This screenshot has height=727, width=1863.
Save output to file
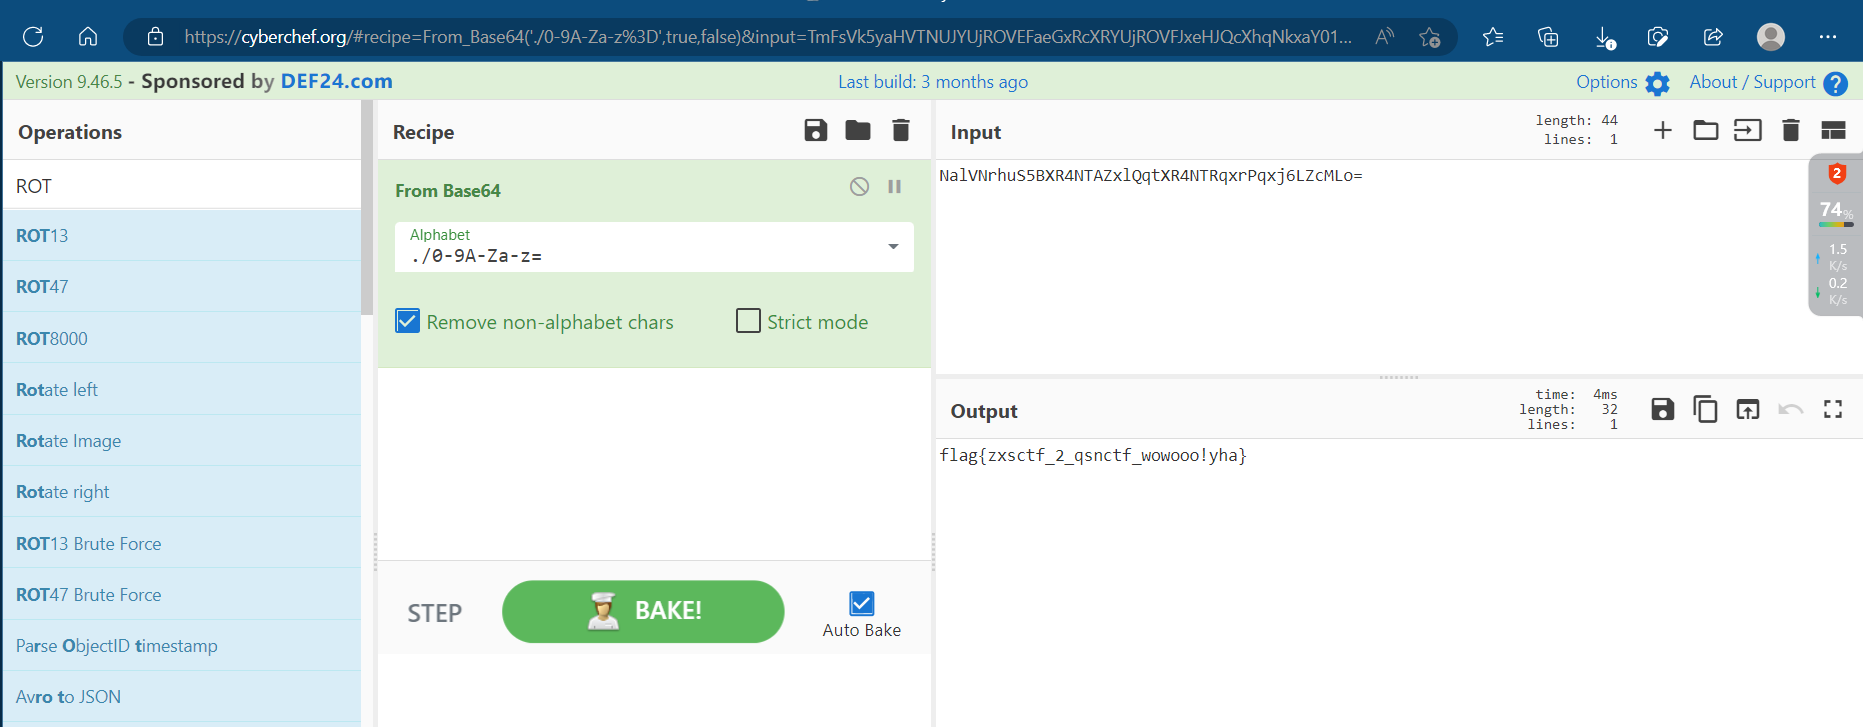[x=1662, y=409]
